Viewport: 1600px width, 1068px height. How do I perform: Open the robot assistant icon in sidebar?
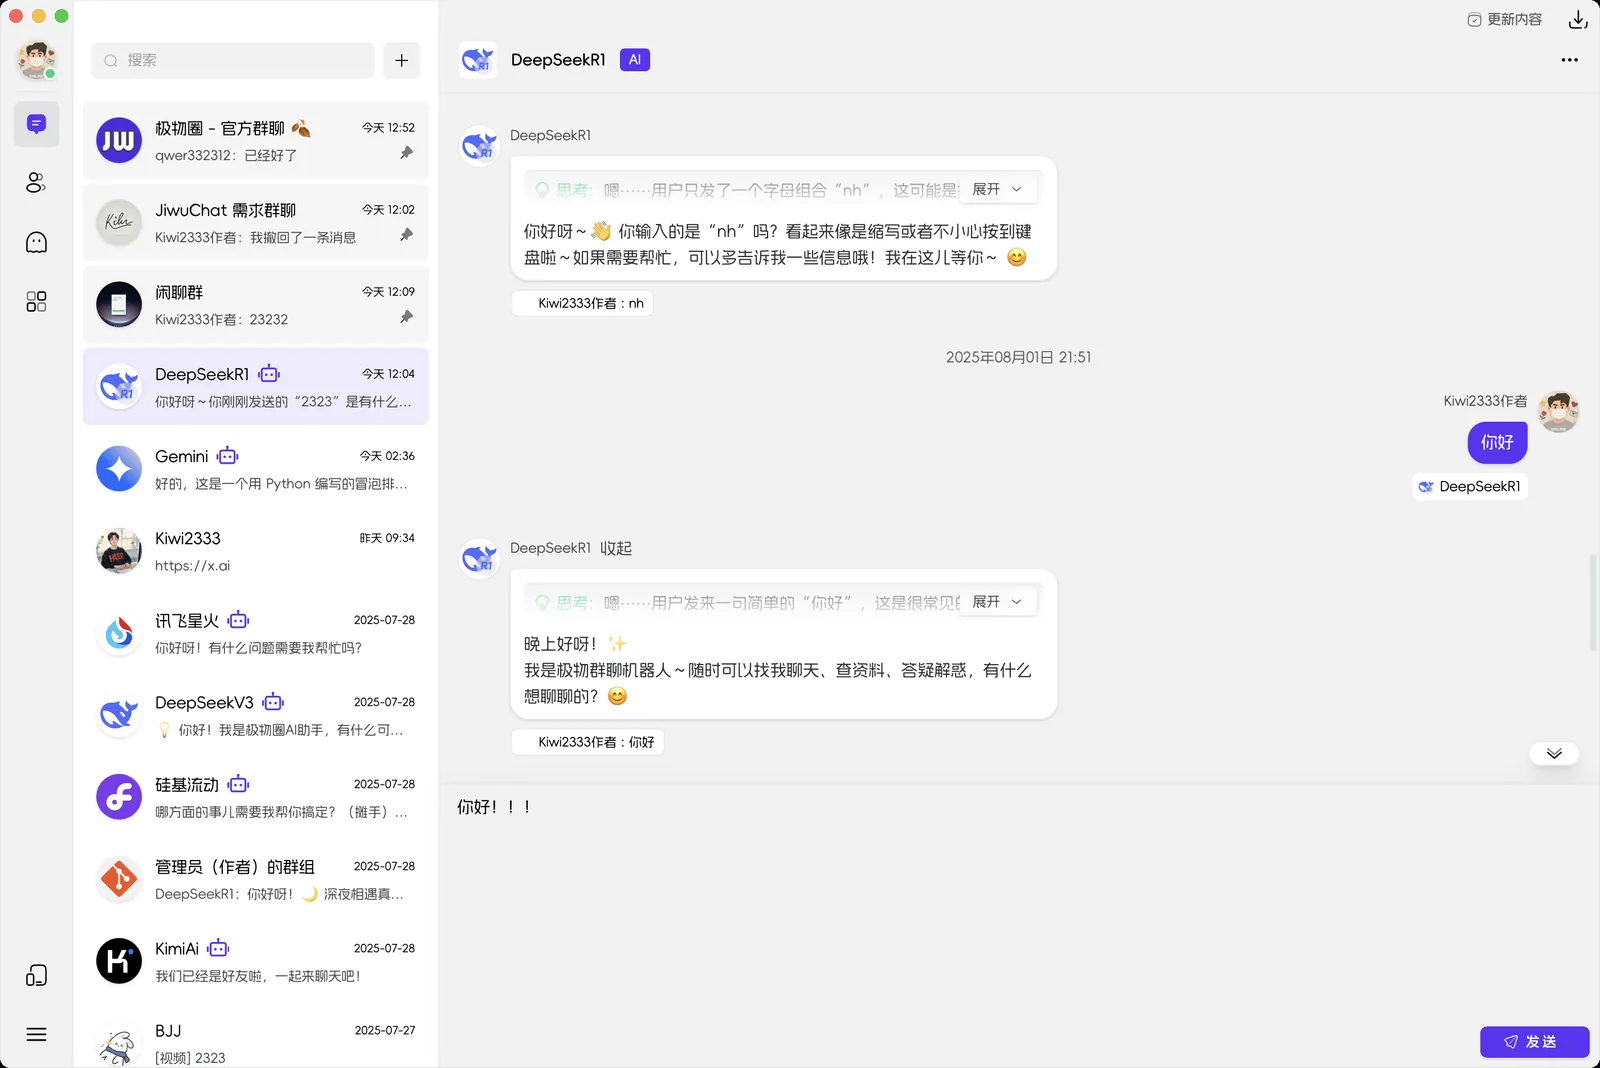[x=36, y=242]
